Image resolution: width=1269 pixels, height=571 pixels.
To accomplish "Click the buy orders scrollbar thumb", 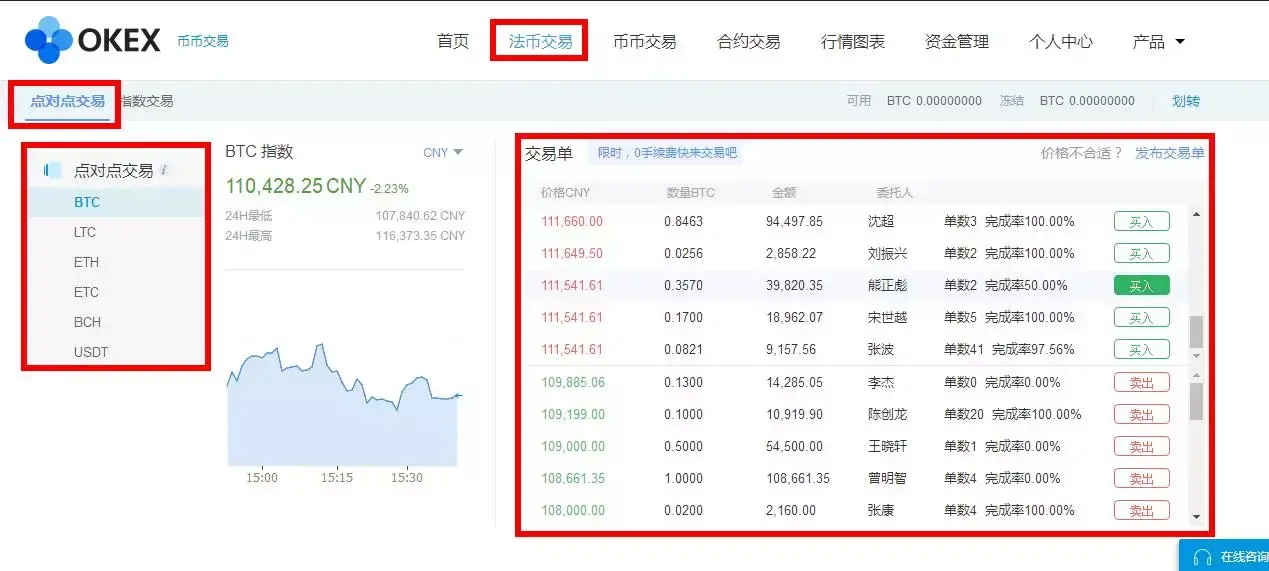I will (x=1196, y=331).
